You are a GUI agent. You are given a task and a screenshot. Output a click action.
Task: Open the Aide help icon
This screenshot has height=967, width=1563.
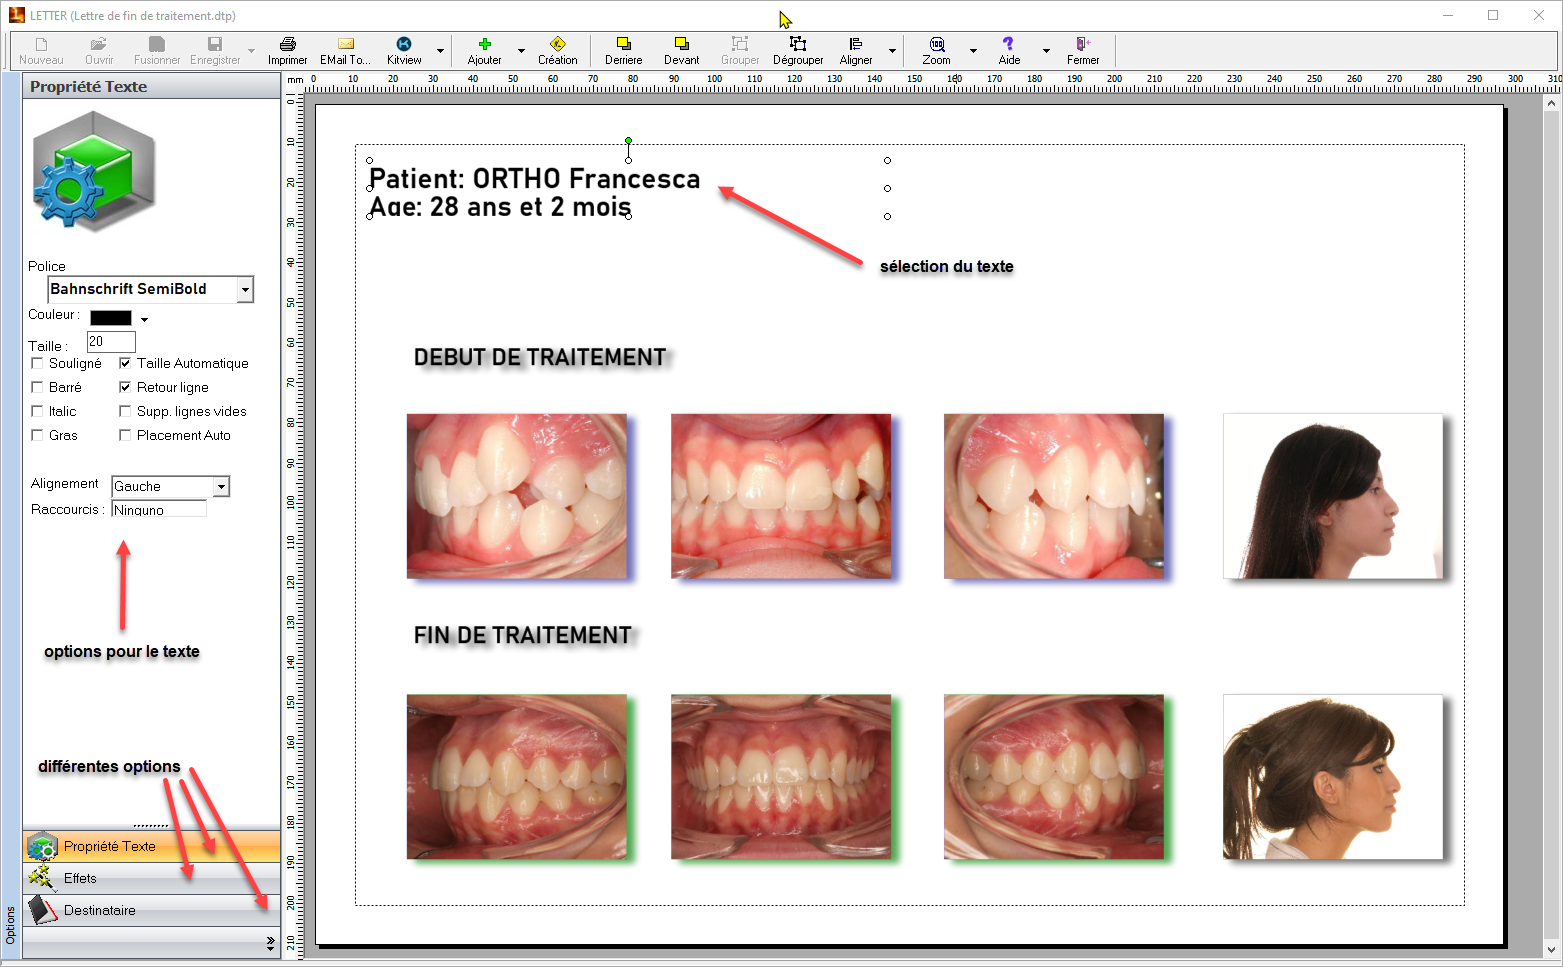1008,44
